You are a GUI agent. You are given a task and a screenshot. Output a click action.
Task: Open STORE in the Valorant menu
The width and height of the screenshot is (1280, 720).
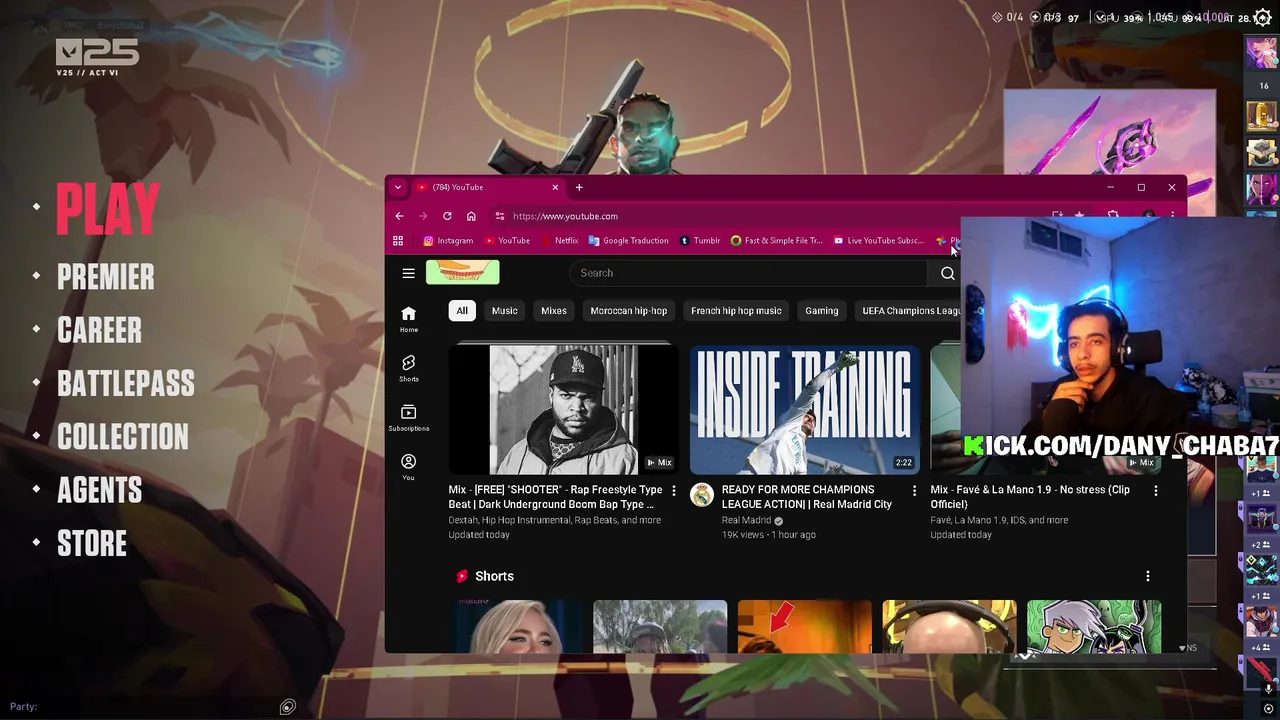(92, 544)
